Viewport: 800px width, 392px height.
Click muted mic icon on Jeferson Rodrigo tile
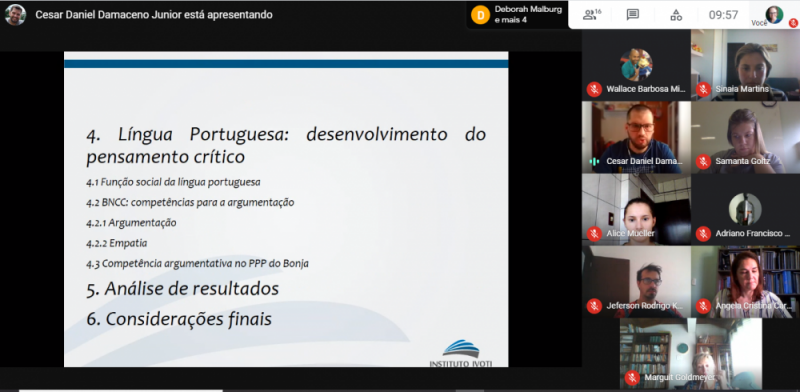tap(594, 306)
